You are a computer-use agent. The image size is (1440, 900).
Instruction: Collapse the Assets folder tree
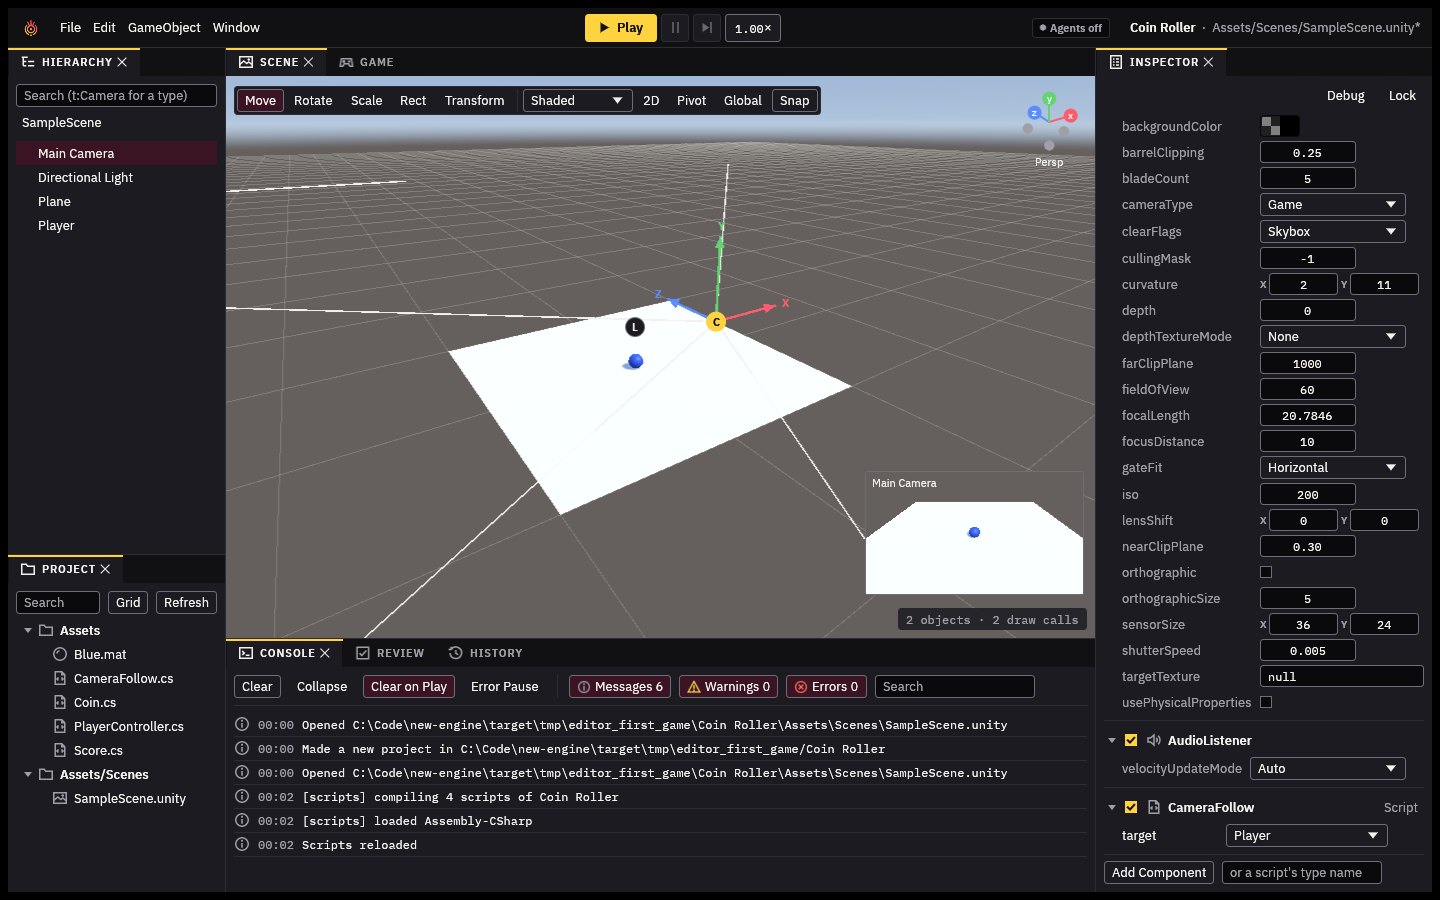coord(28,631)
